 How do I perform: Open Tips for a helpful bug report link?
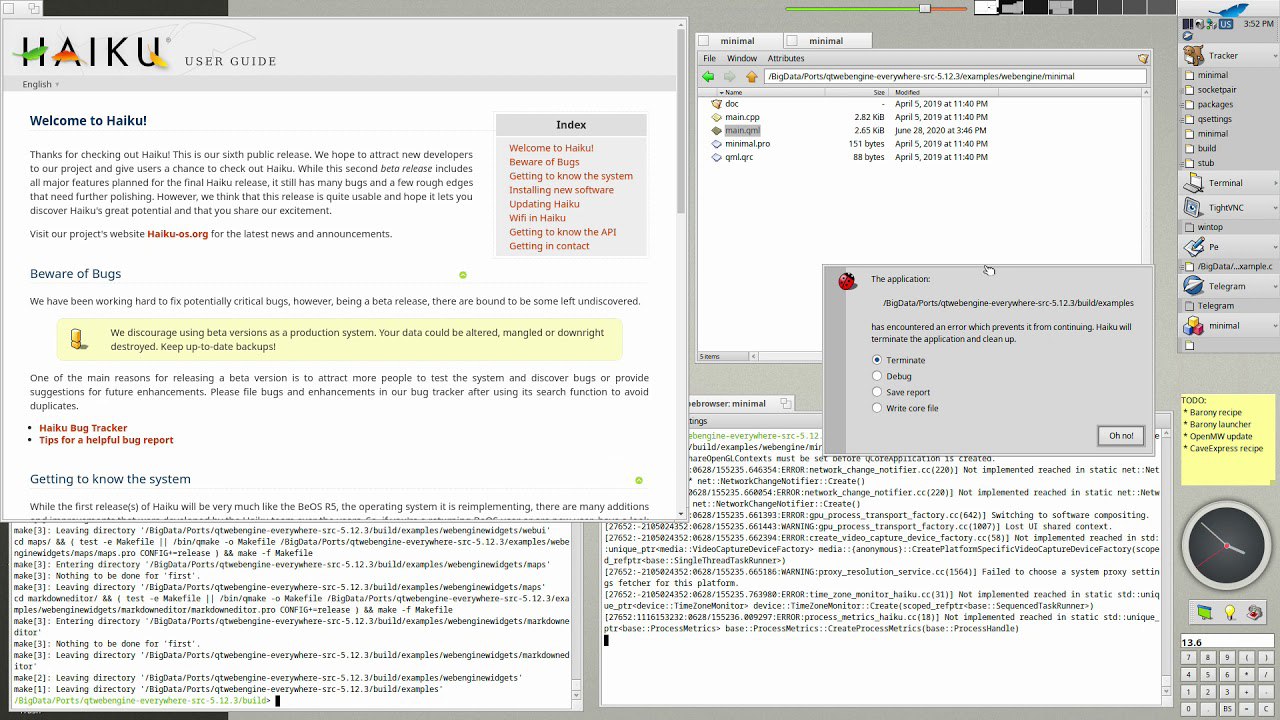(106, 440)
